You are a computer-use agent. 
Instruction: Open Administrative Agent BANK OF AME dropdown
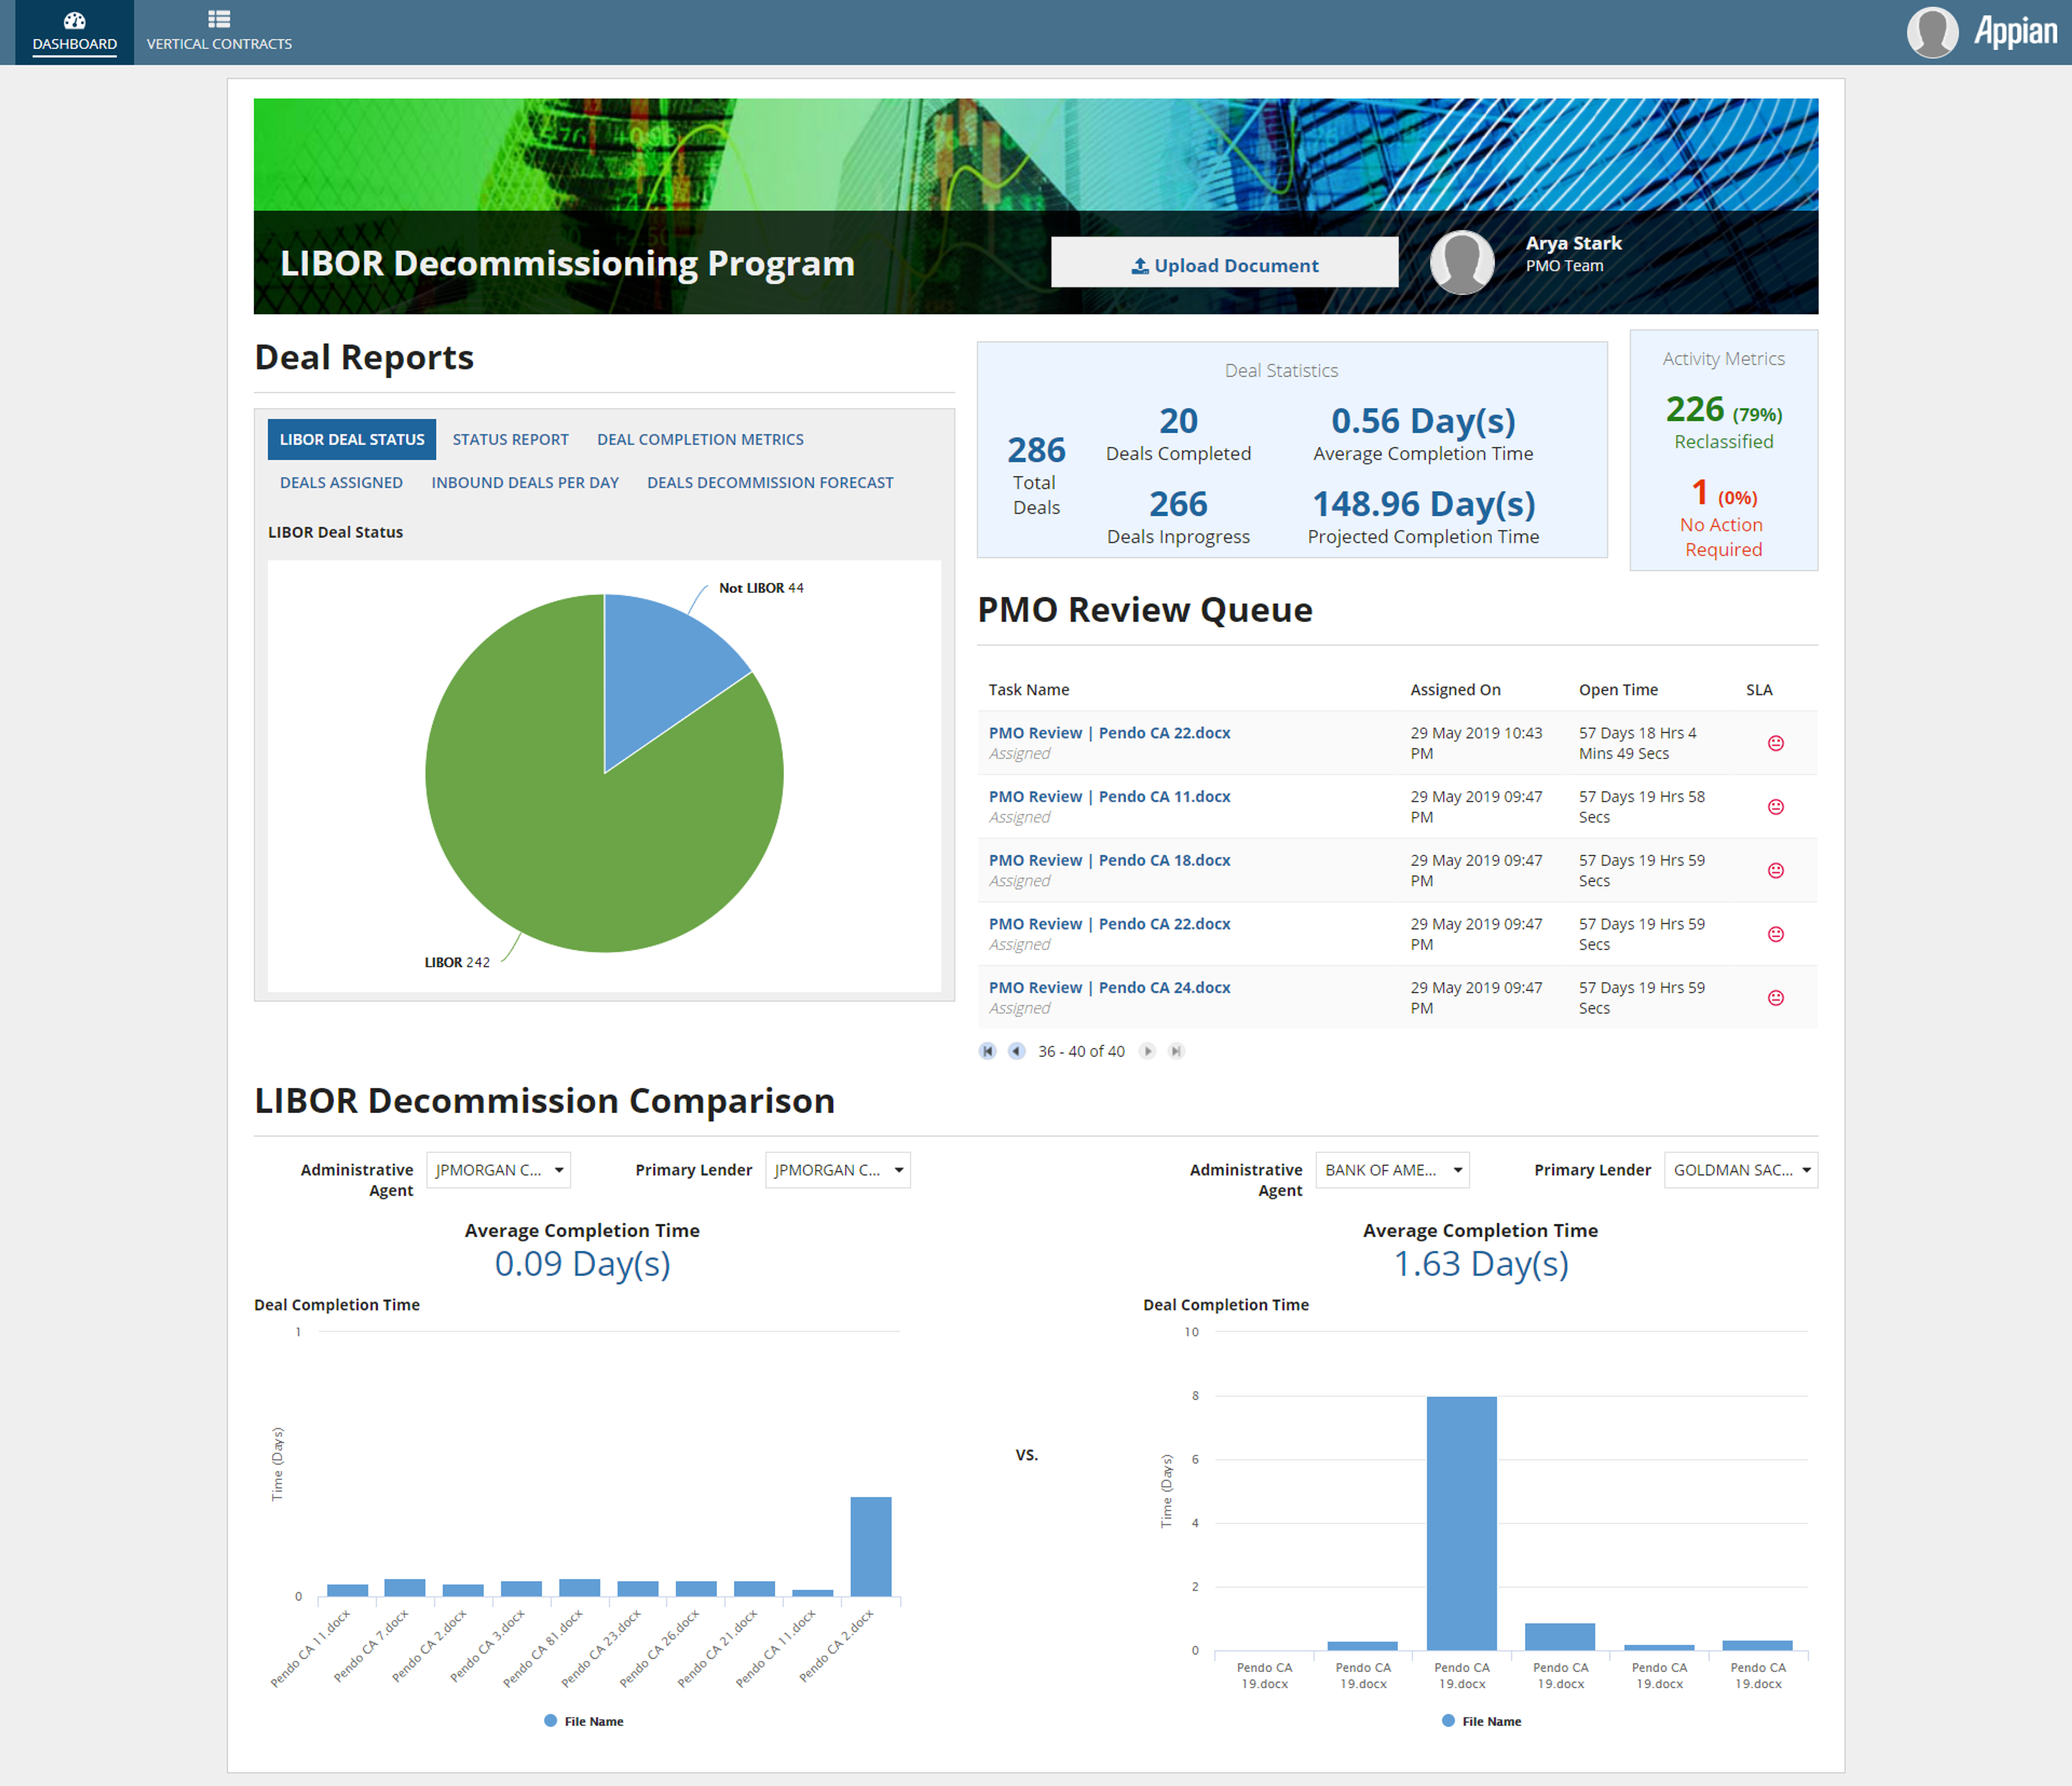[x=1392, y=1170]
